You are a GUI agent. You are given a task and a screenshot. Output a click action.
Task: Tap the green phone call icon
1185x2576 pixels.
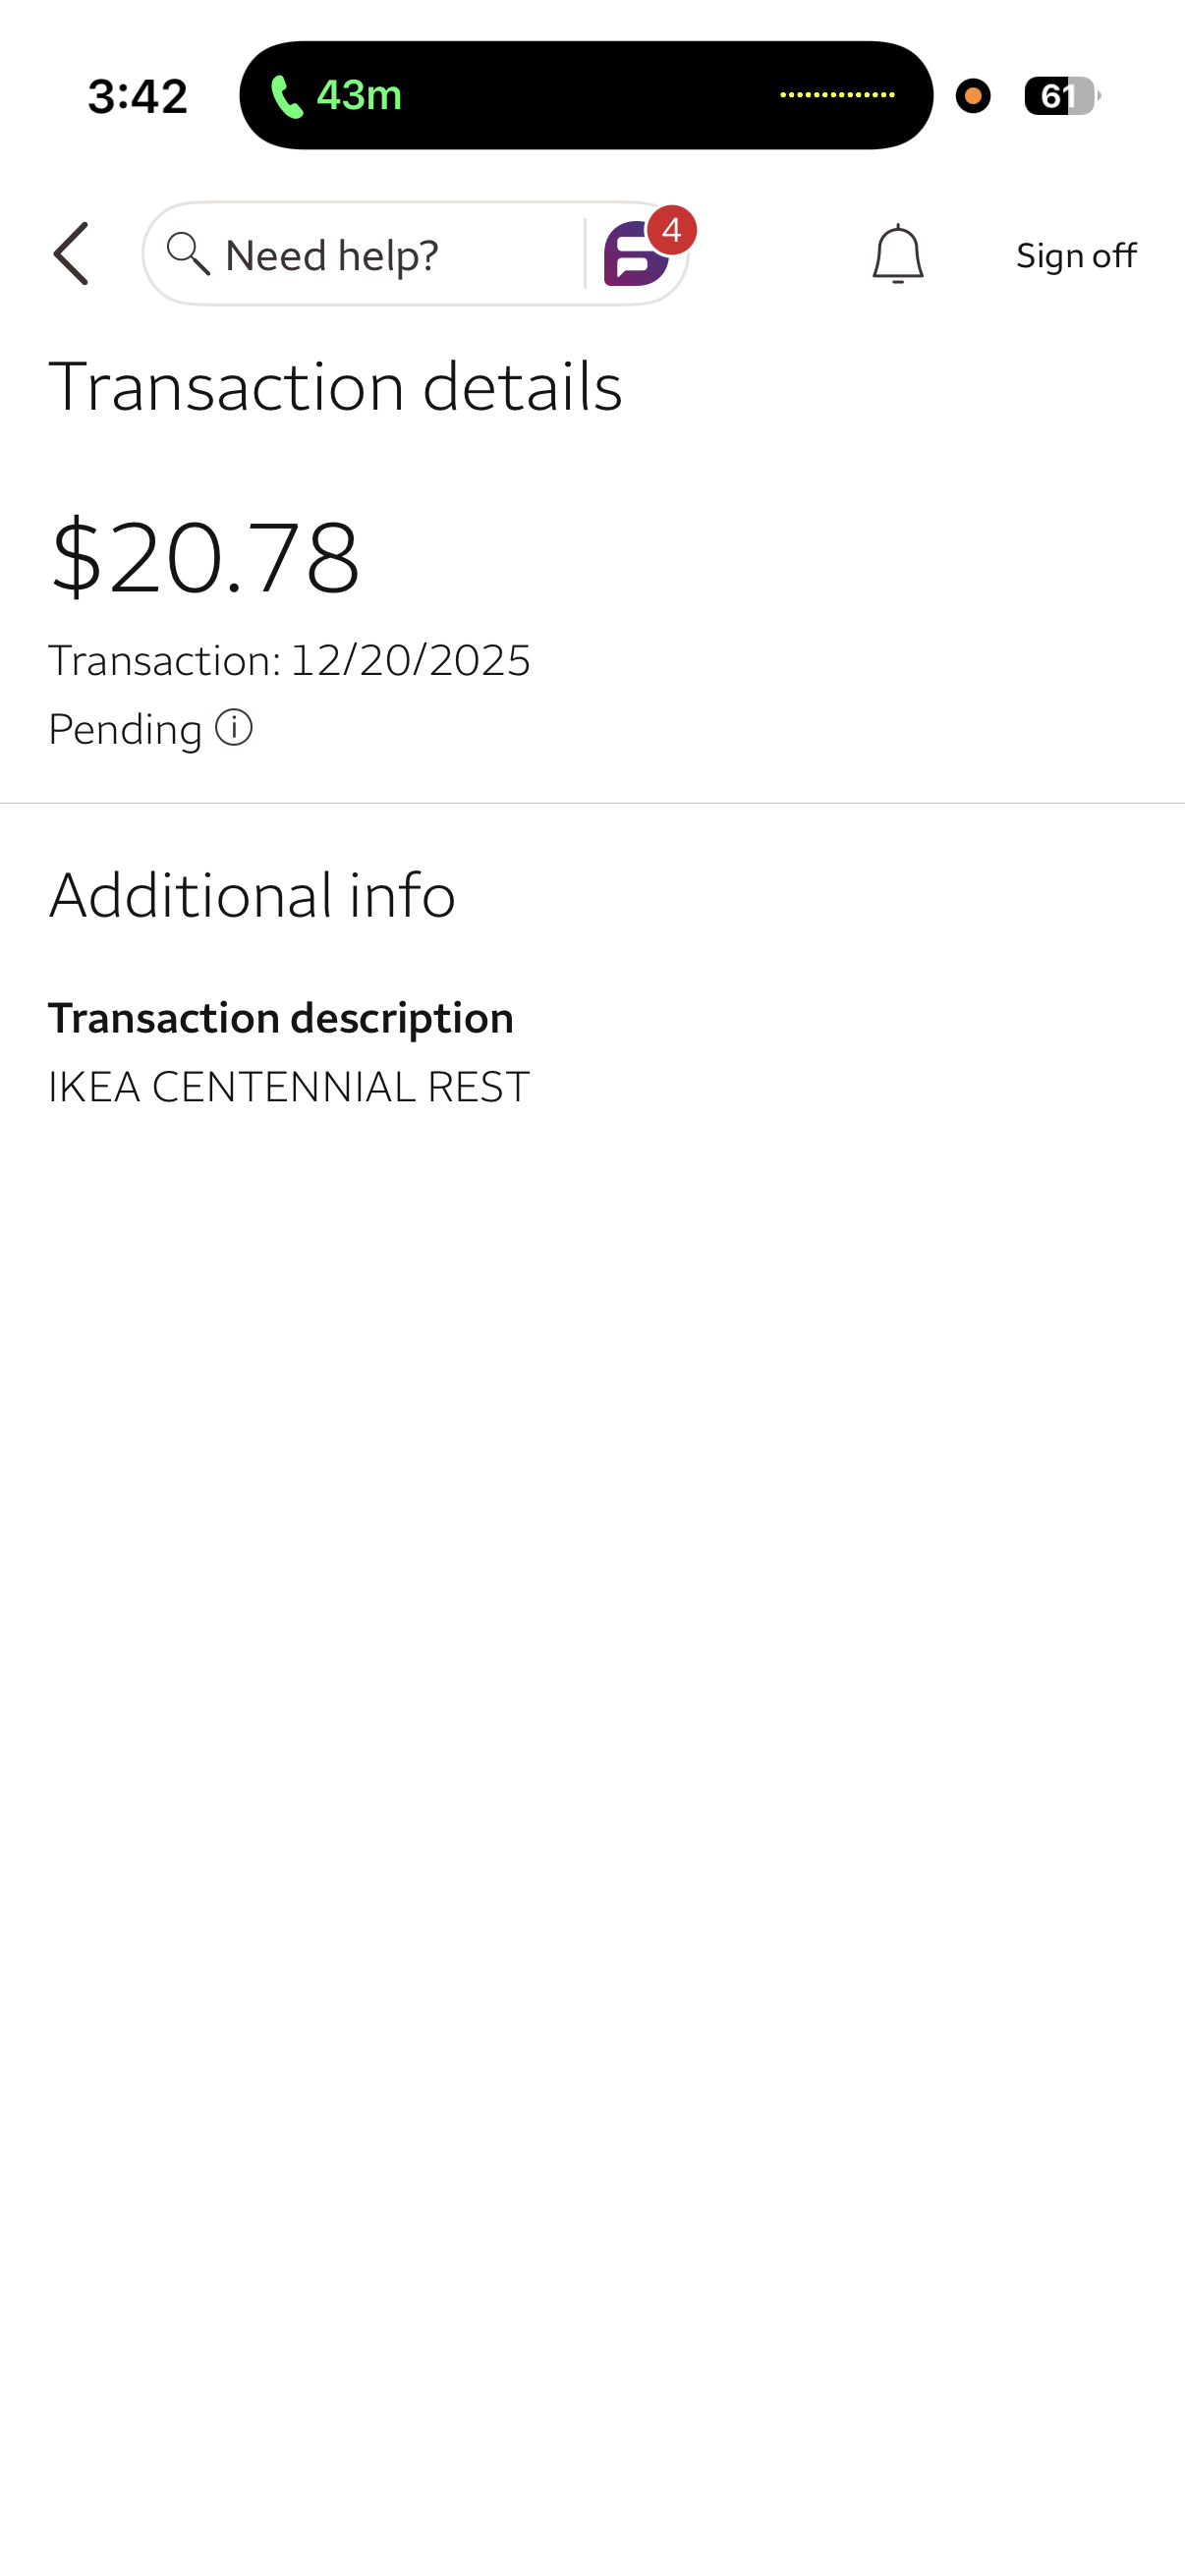287,97
